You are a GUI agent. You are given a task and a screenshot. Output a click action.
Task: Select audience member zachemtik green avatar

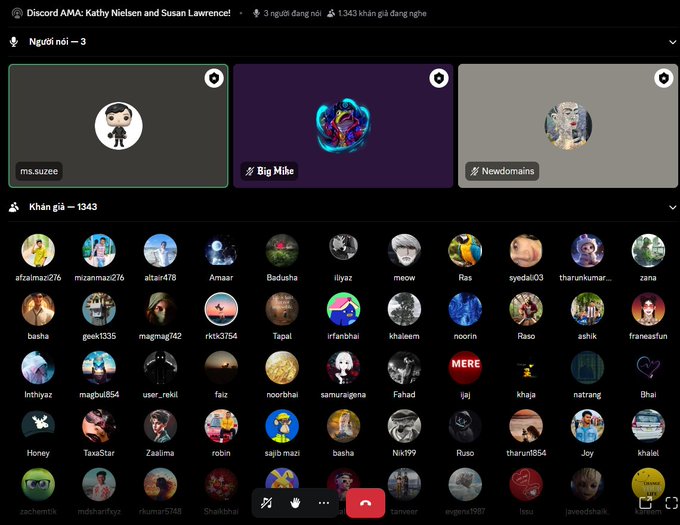(x=38, y=485)
